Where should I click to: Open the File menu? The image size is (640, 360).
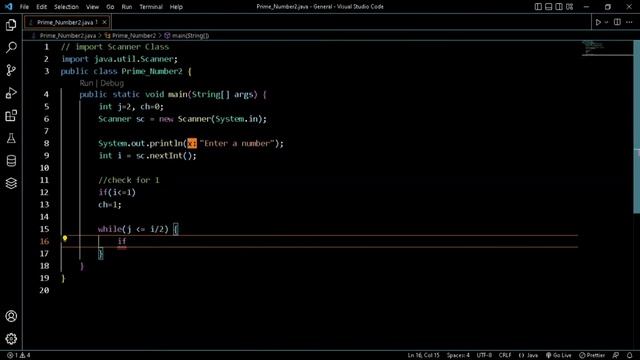click(24, 7)
